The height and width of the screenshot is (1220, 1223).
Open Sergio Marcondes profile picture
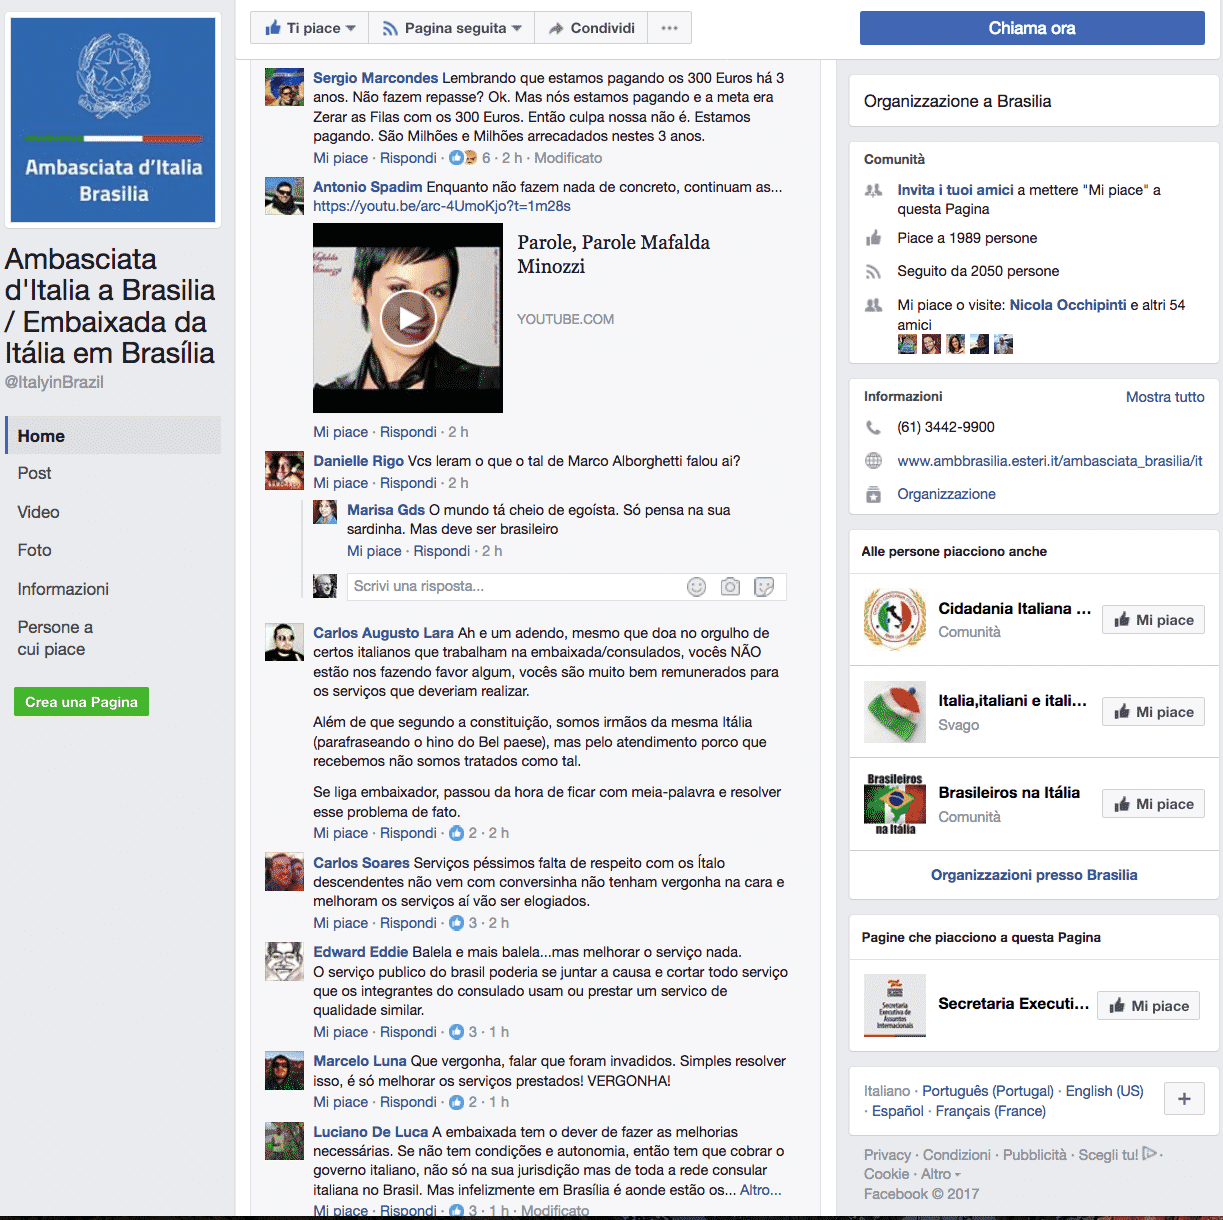click(x=284, y=87)
